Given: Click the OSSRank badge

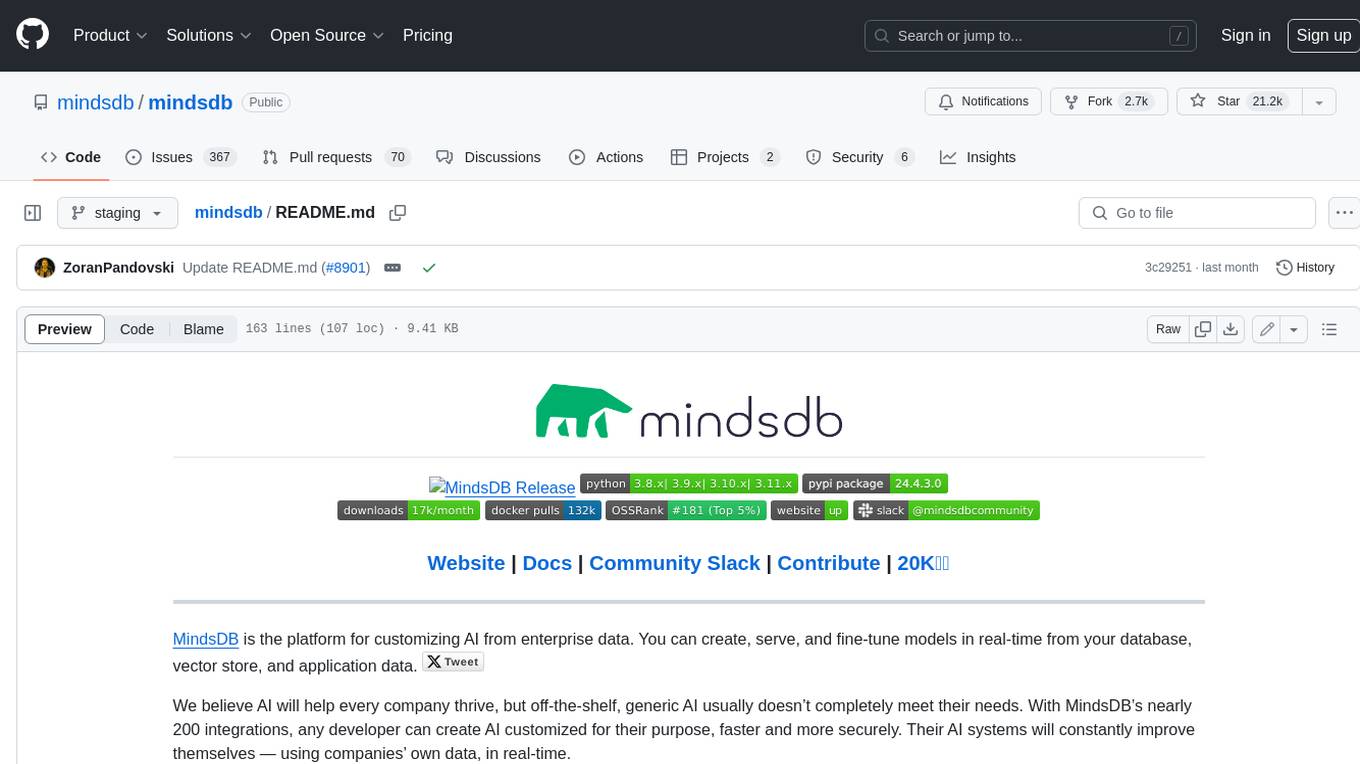Looking at the screenshot, I should (686, 510).
